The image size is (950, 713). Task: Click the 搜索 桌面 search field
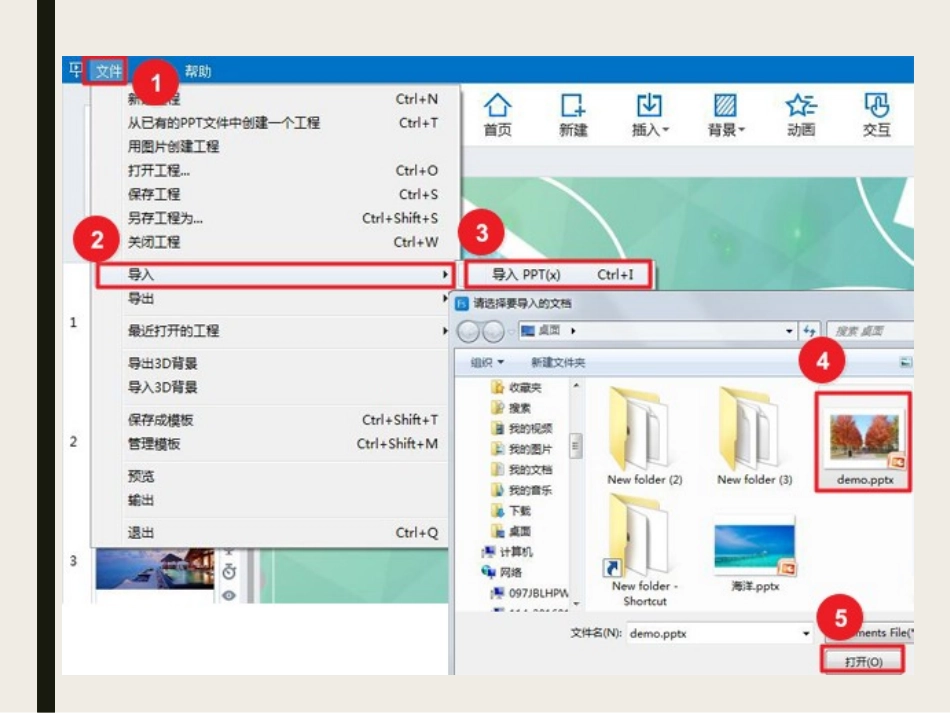pyautogui.click(x=870, y=331)
